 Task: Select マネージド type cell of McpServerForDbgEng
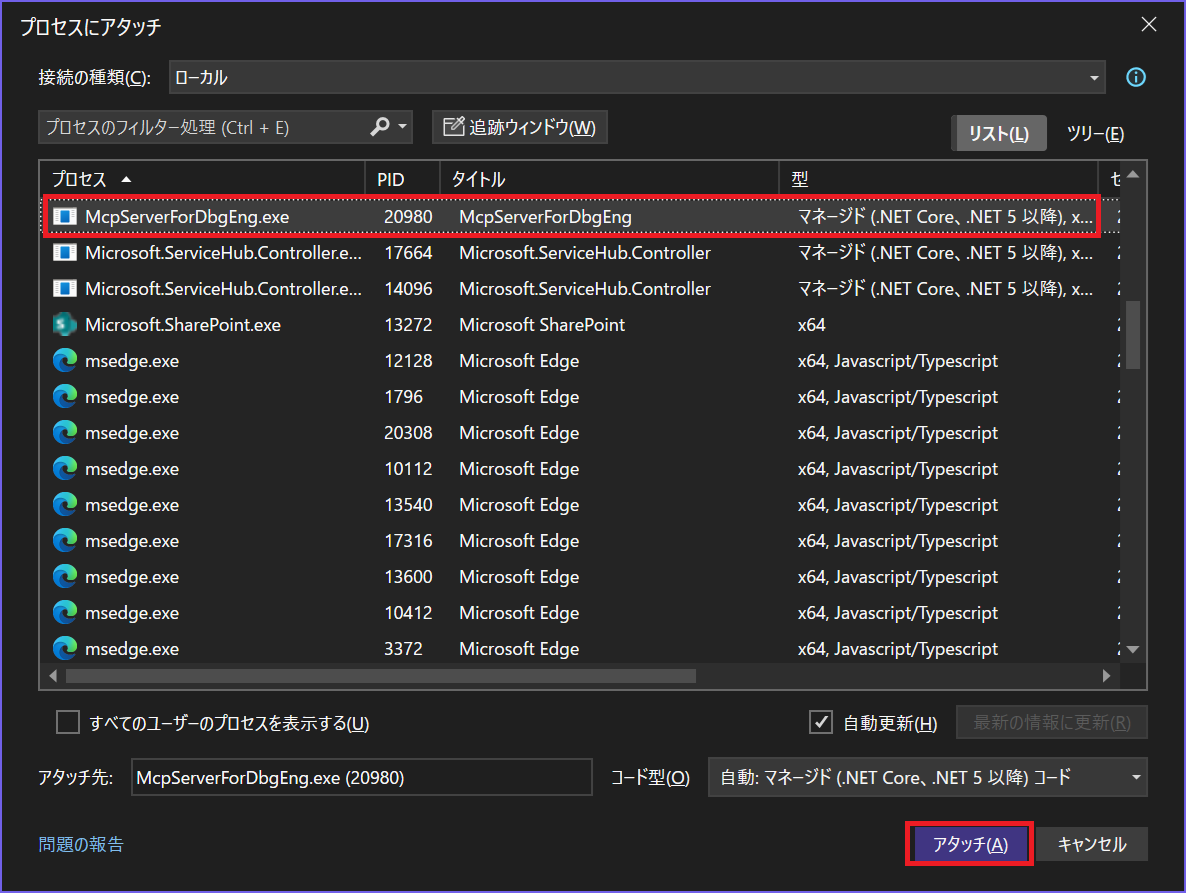[945, 217]
